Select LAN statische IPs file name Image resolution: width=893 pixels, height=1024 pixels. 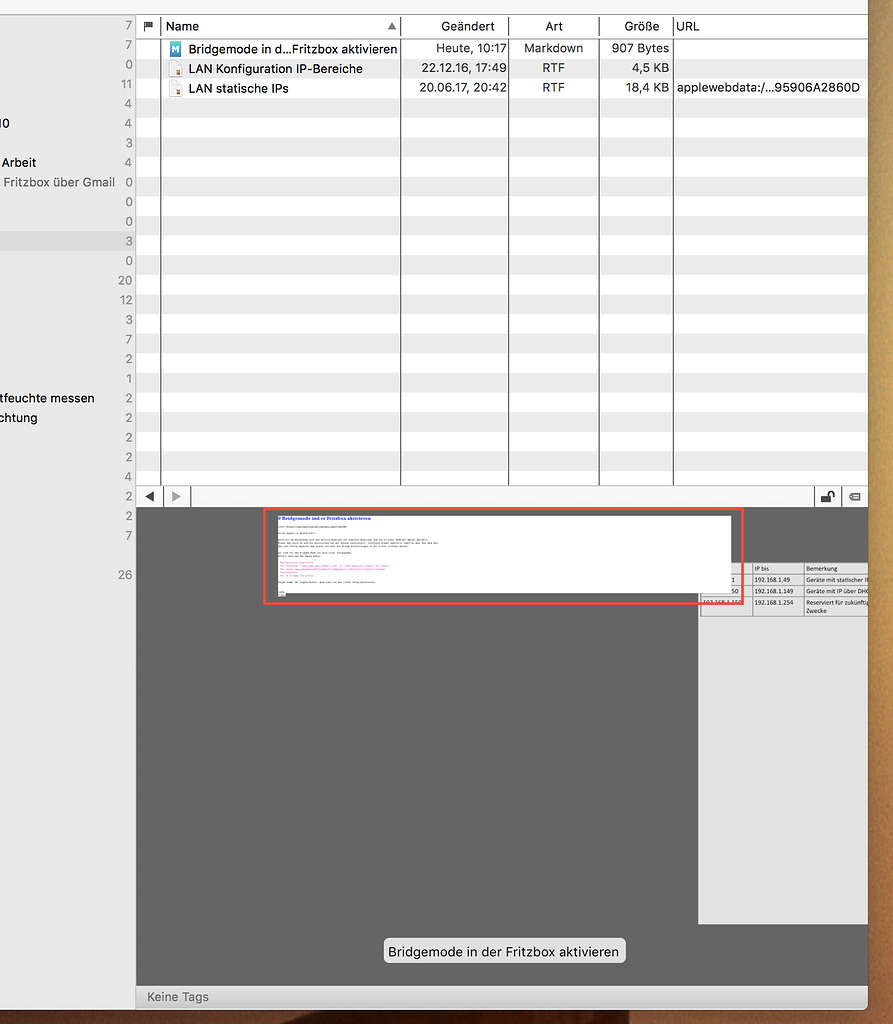[238, 89]
